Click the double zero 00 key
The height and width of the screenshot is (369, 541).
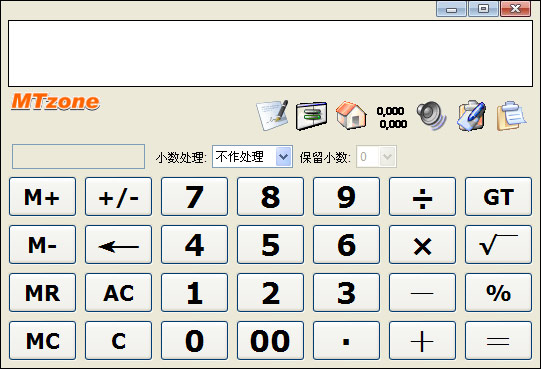[x=270, y=341]
